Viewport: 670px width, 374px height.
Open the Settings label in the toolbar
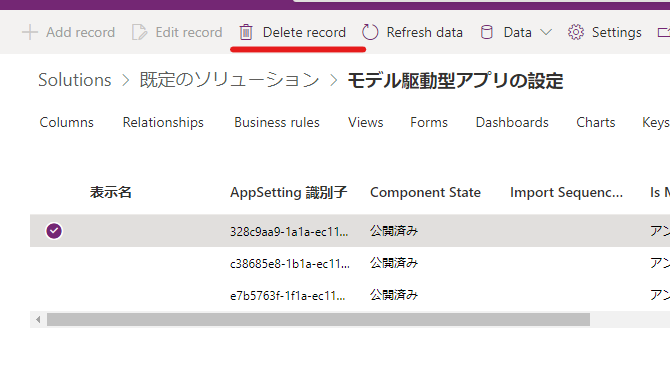pos(617,32)
